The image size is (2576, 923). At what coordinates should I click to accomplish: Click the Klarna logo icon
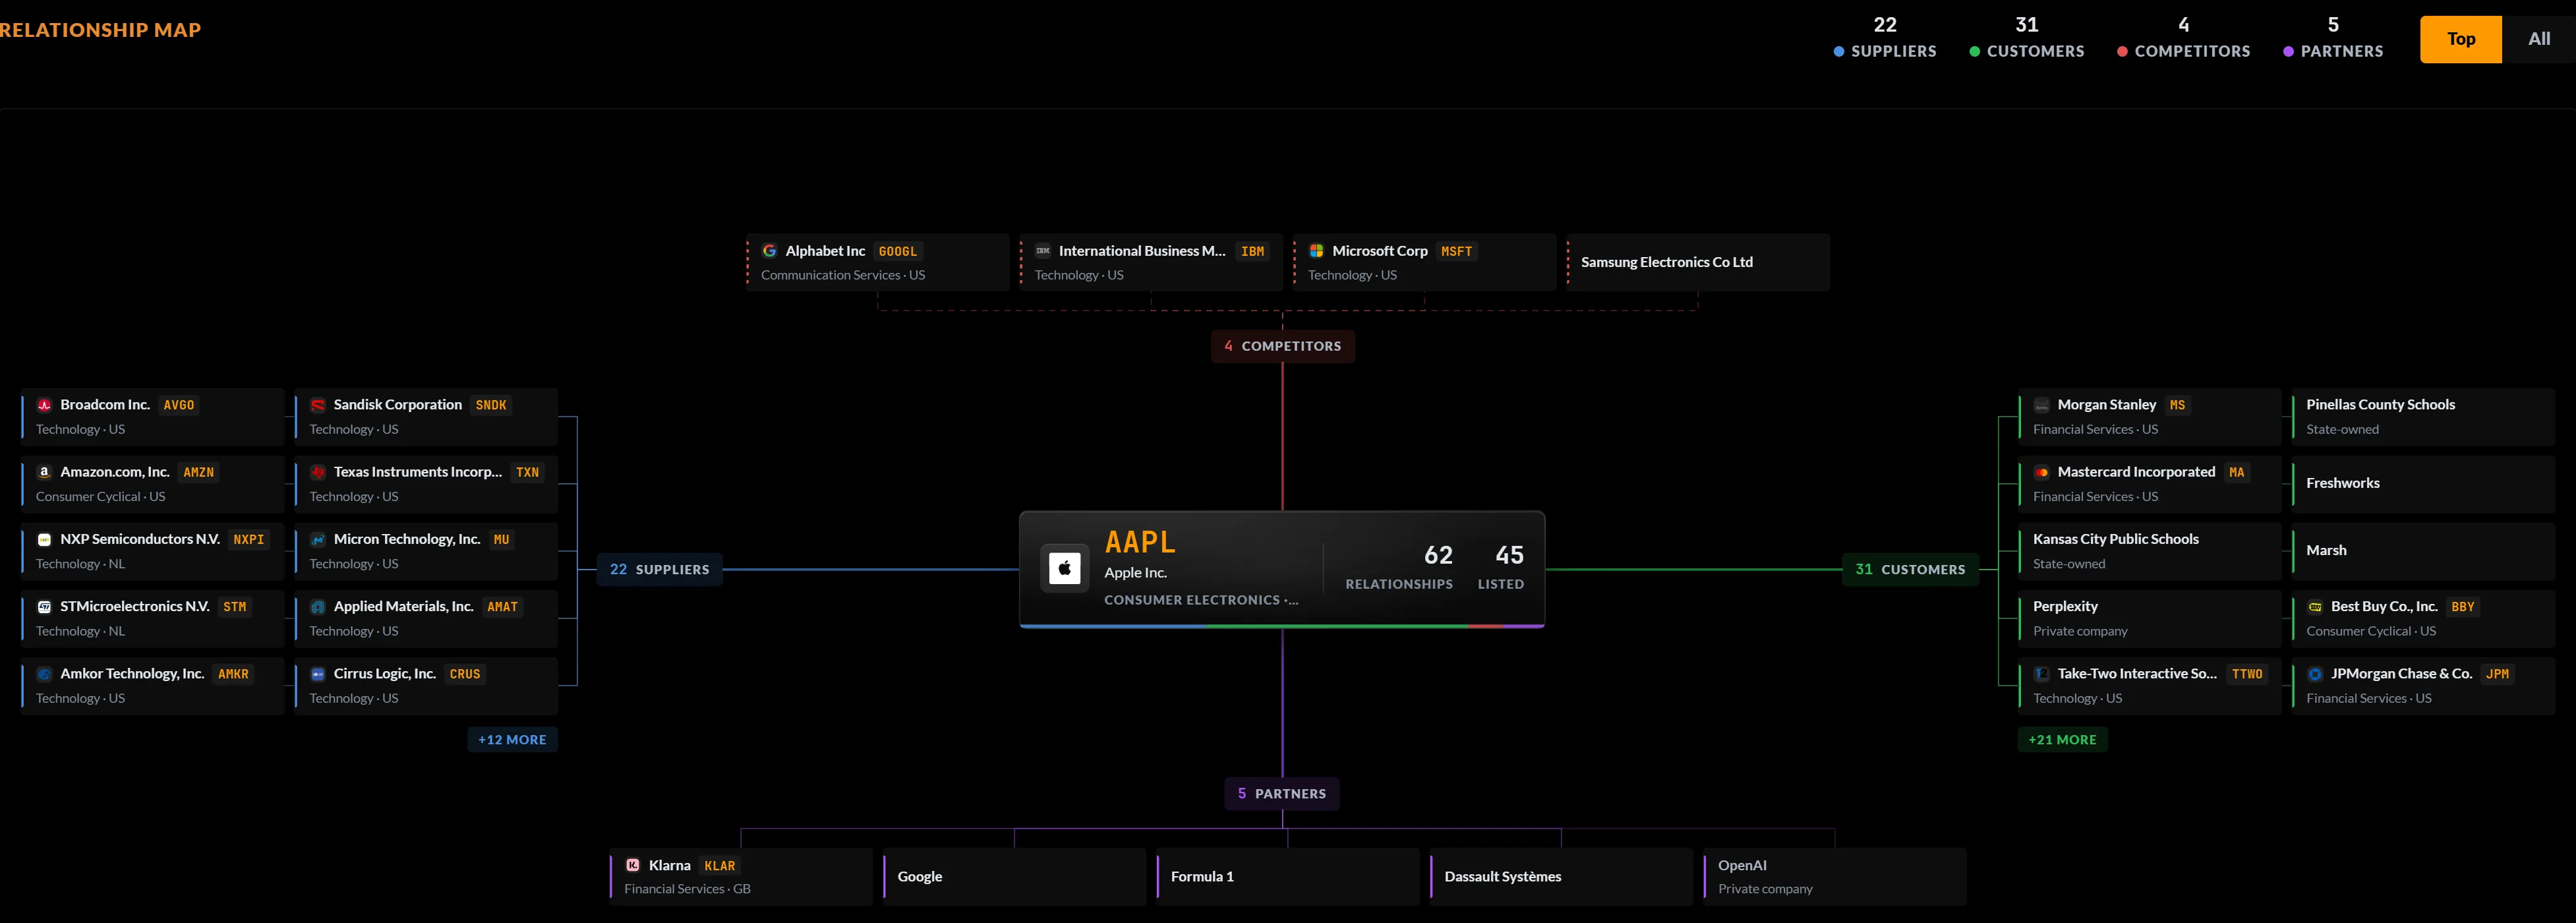tap(633, 865)
